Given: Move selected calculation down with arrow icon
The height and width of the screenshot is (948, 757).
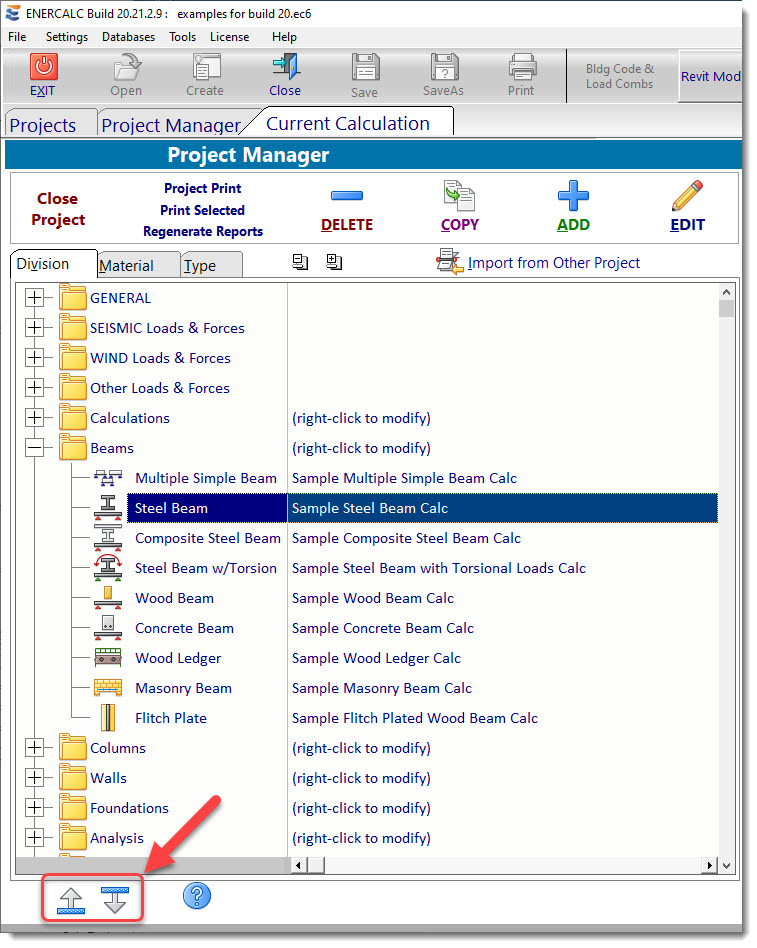Looking at the screenshot, I should [115, 900].
